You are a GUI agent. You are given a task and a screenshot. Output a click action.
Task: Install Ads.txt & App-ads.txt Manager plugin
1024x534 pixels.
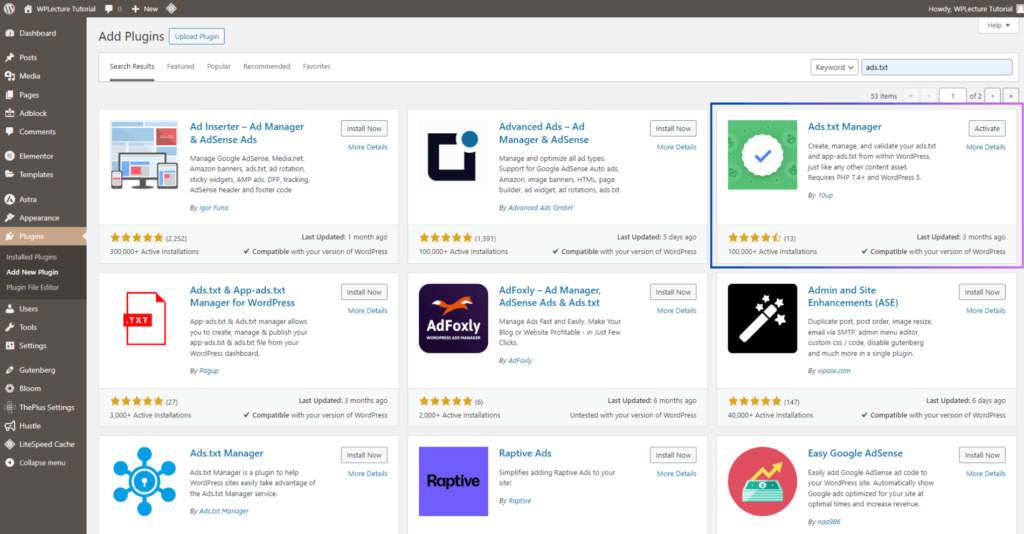(364, 292)
